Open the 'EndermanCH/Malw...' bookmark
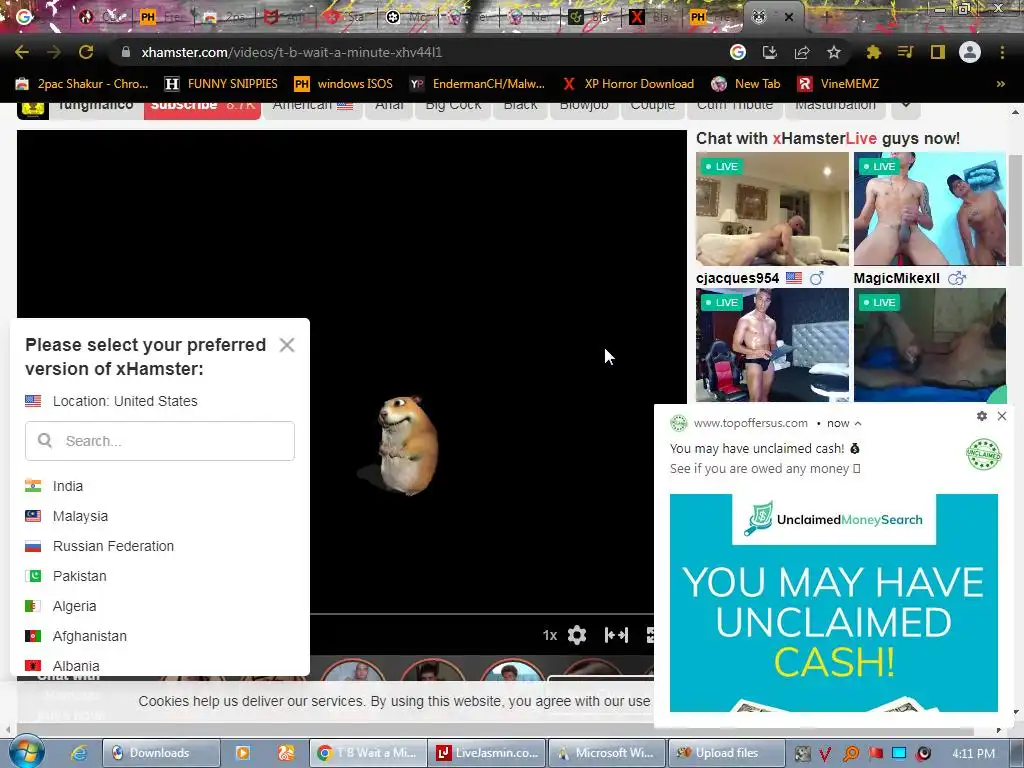The width and height of the screenshot is (1024, 768). [477, 84]
